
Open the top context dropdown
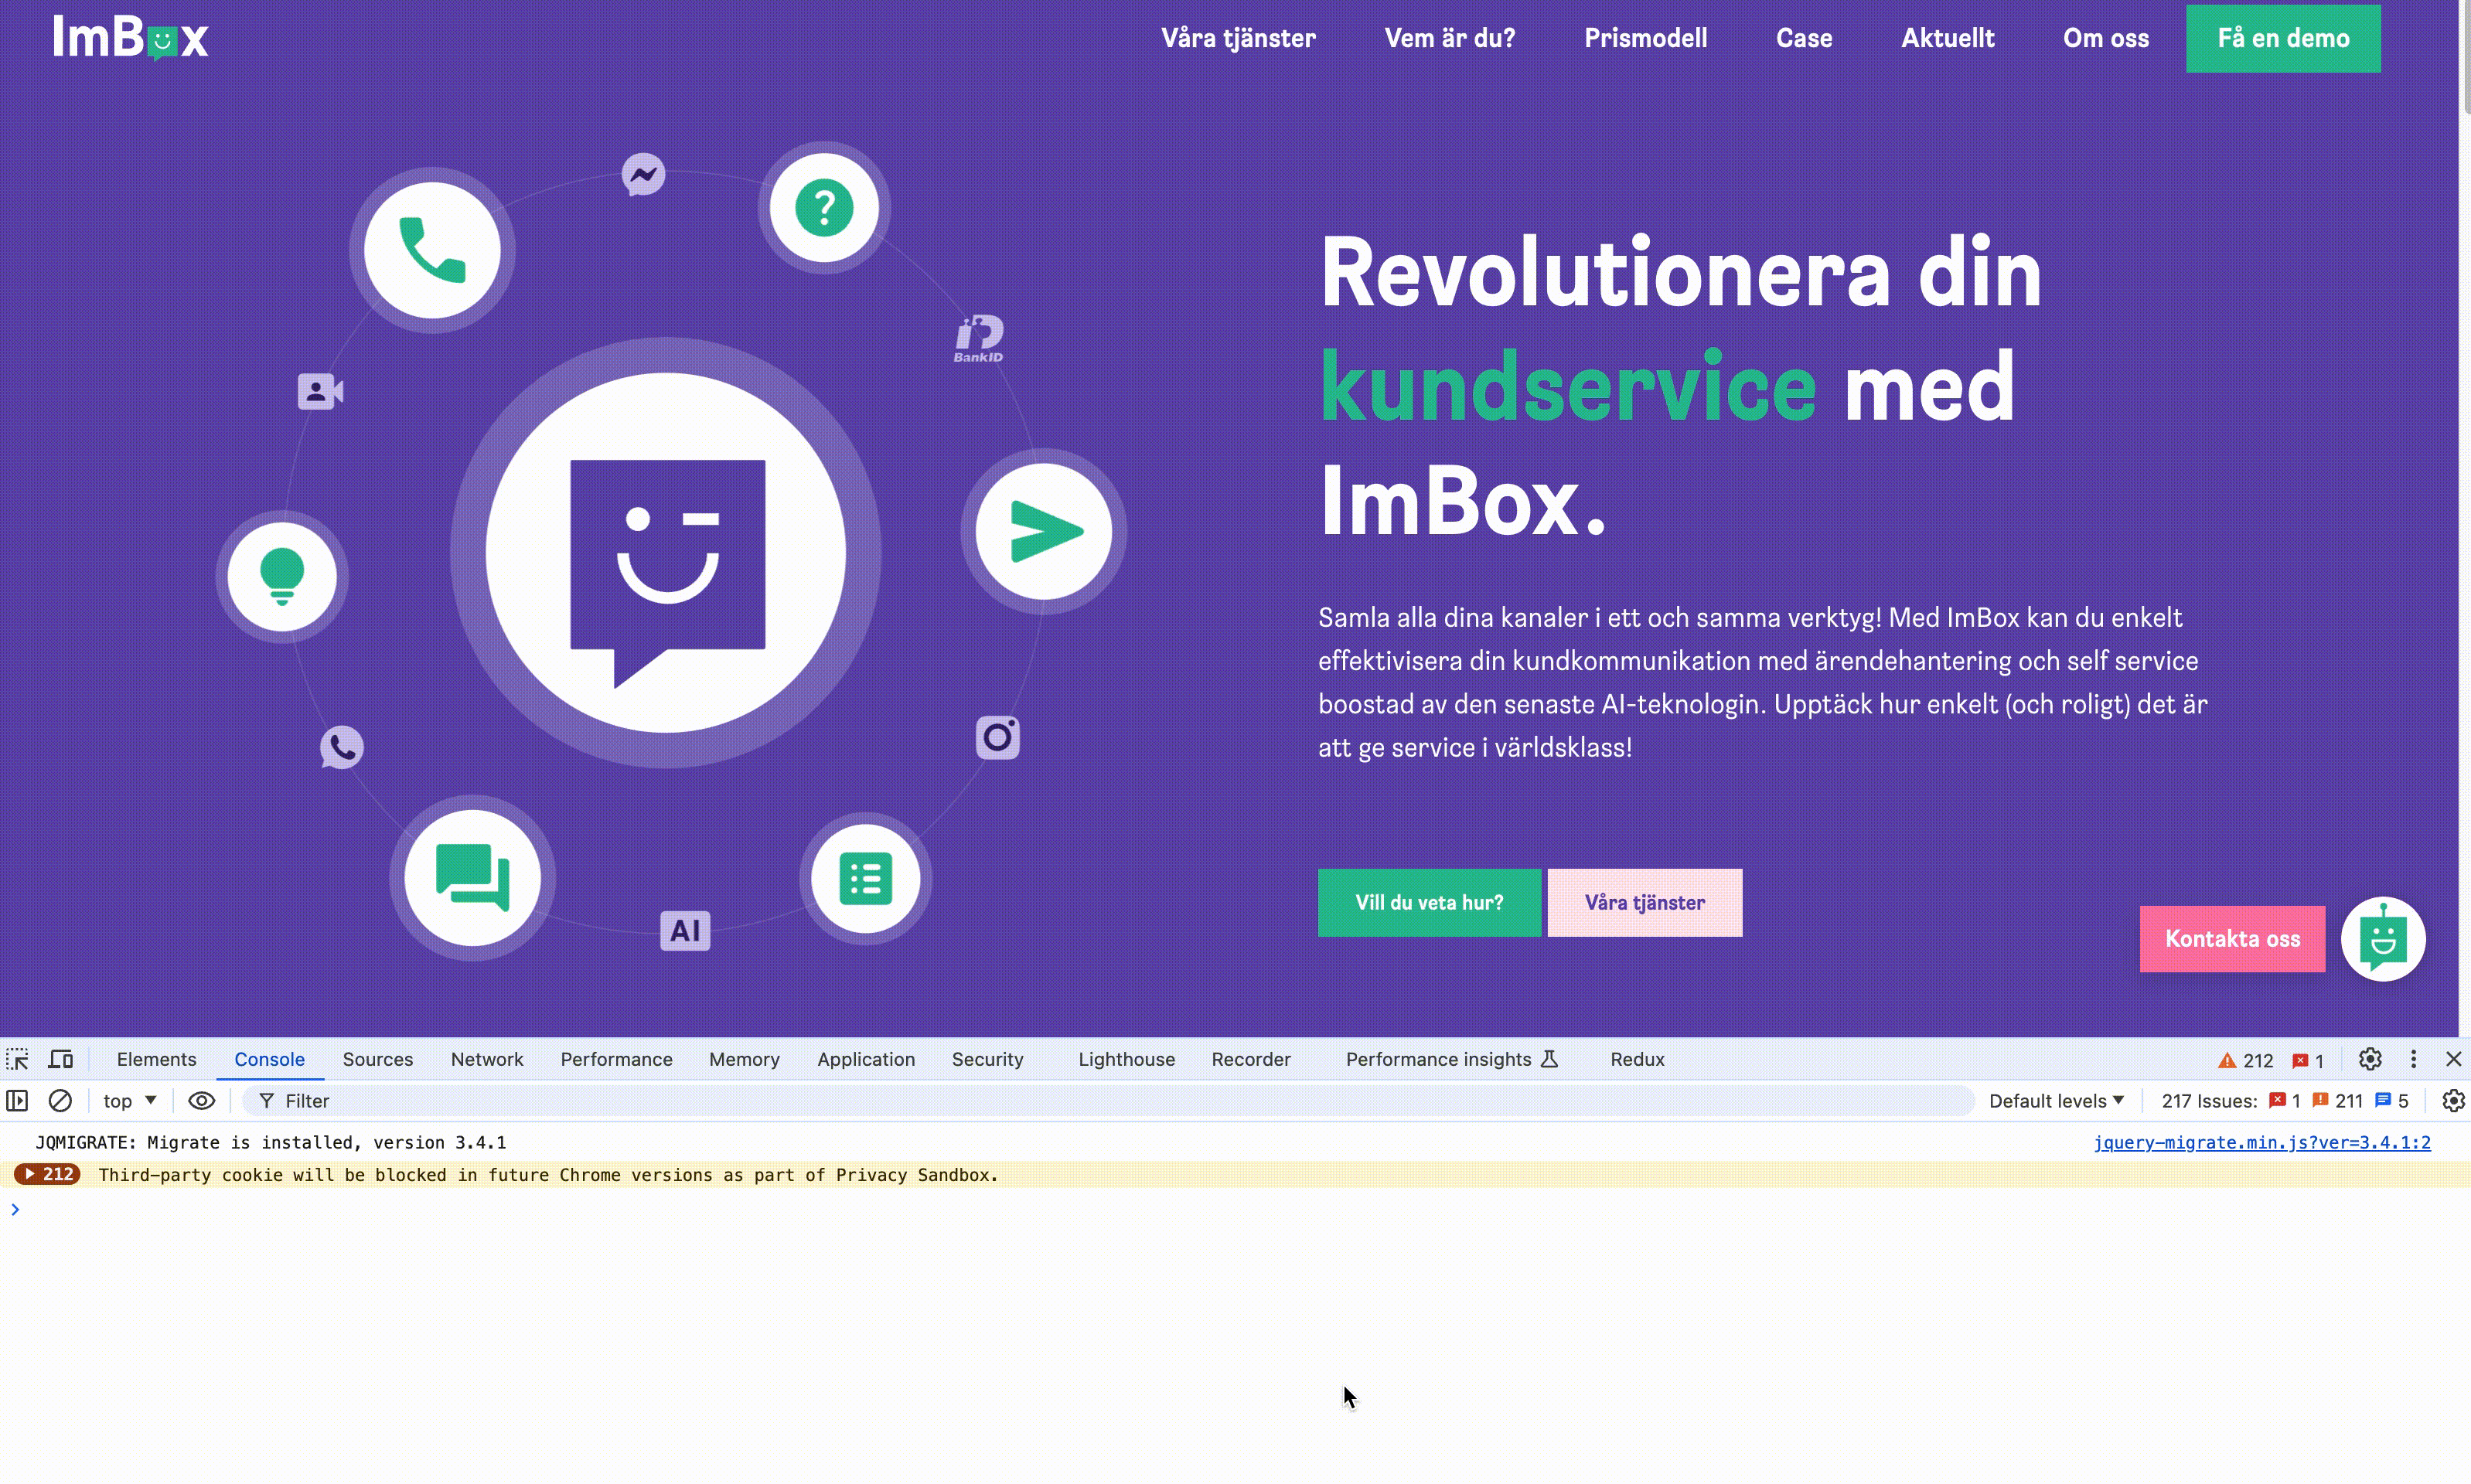[130, 1101]
